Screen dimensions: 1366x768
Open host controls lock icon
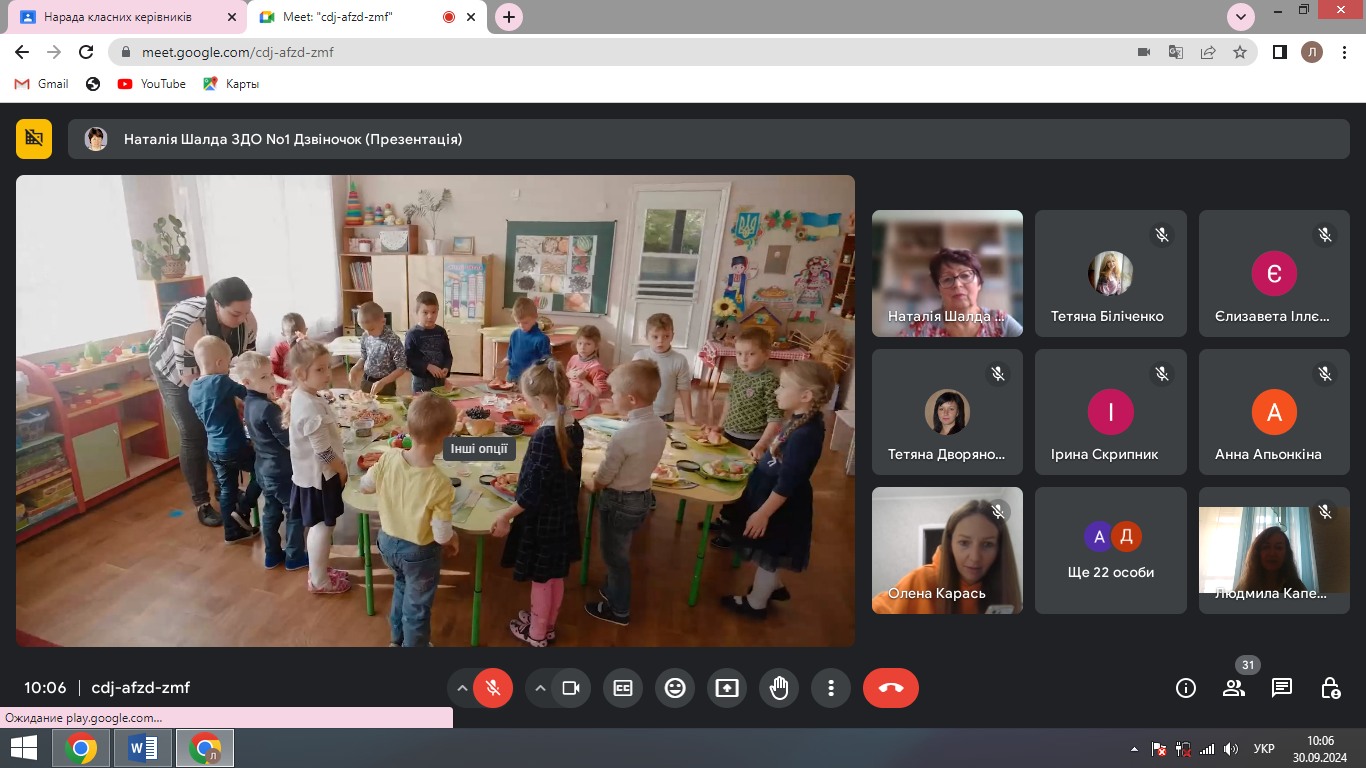point(1330,688)
